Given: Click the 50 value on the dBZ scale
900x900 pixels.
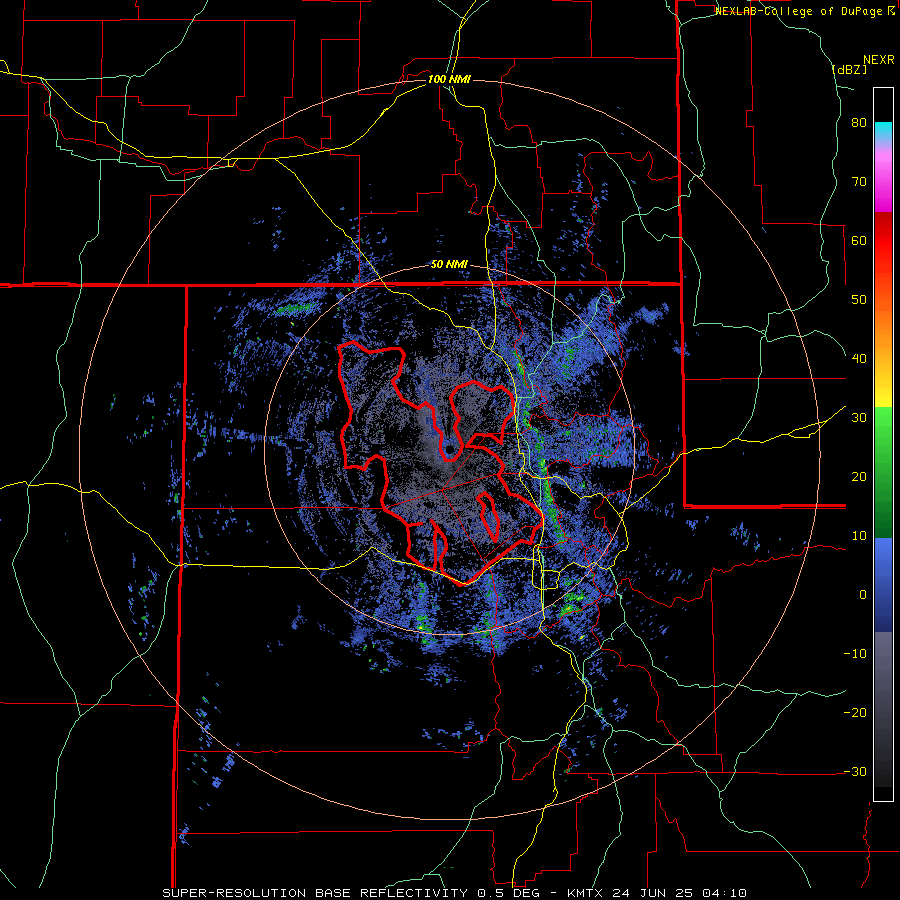Looking at the screenshot, I should pyautogui.click(x=859, y=300).
